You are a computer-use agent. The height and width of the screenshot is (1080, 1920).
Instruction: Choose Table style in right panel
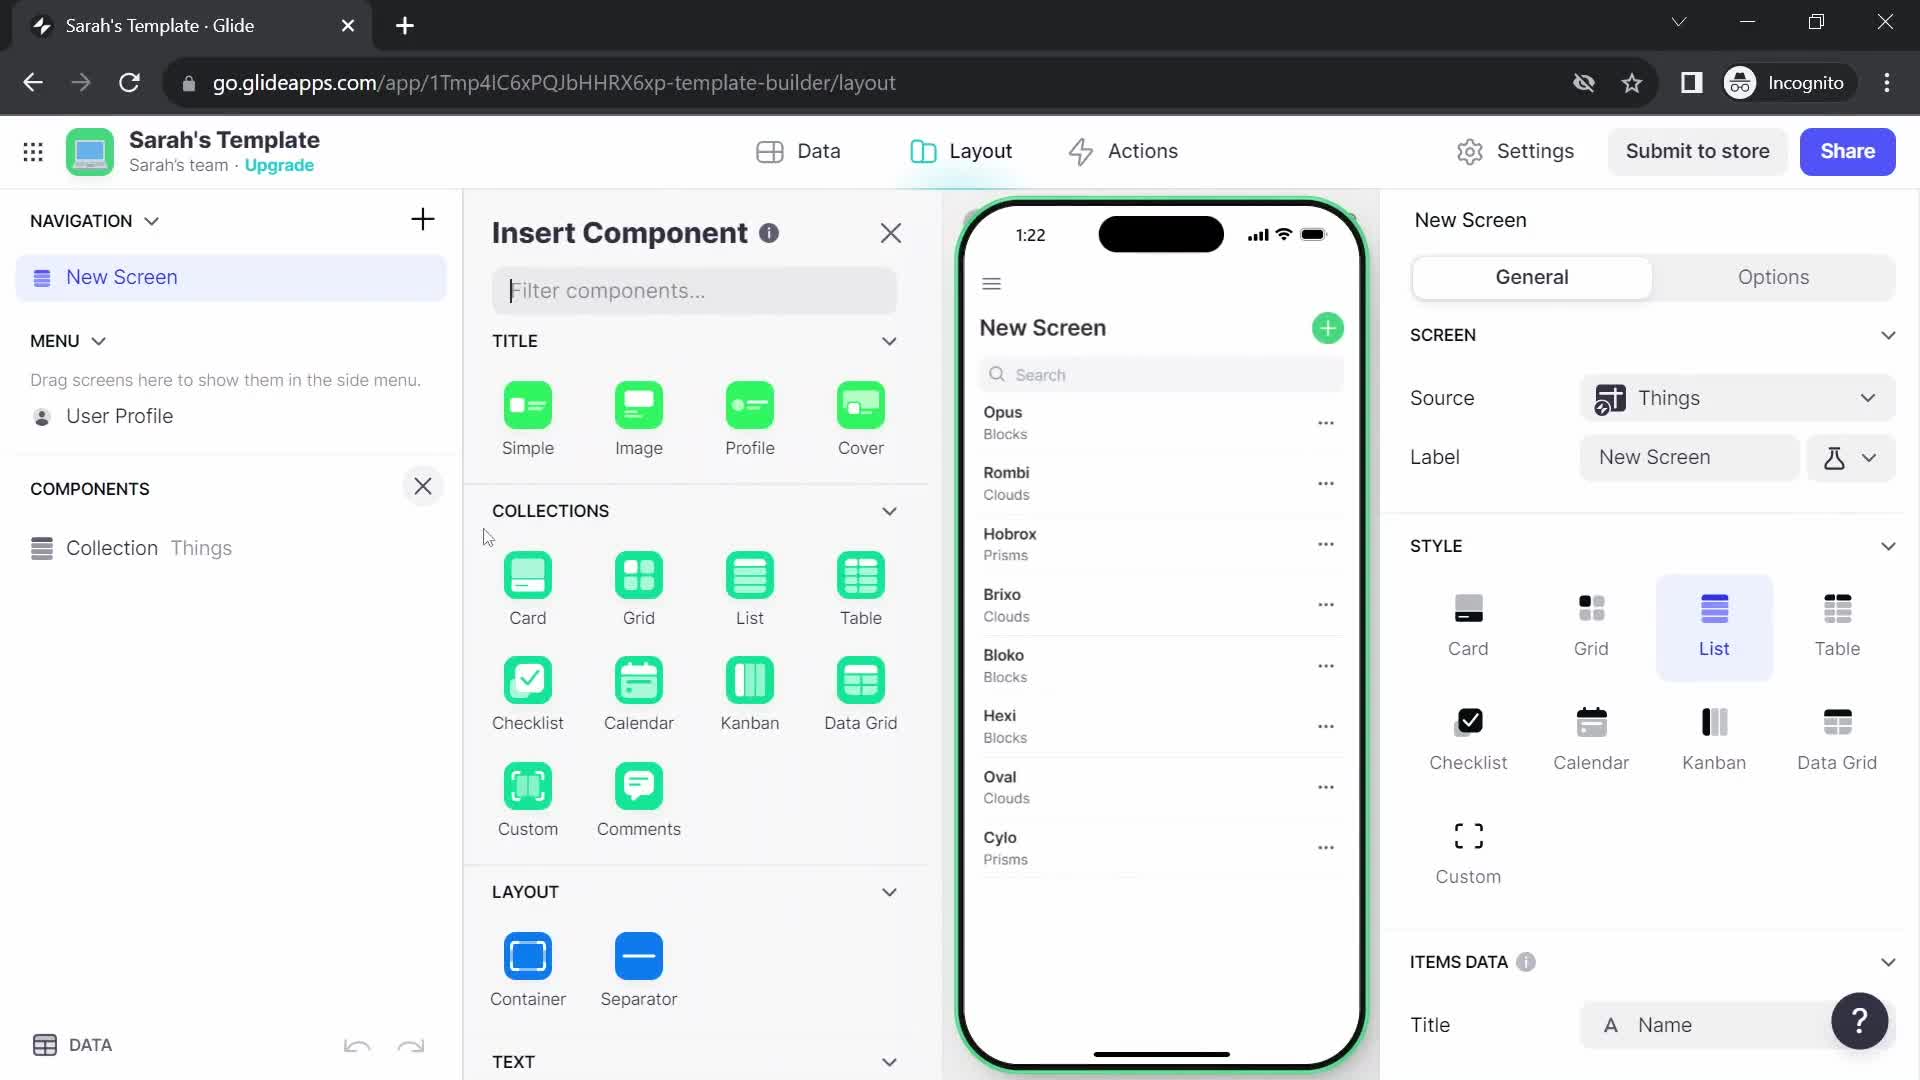click(1837, 627)
